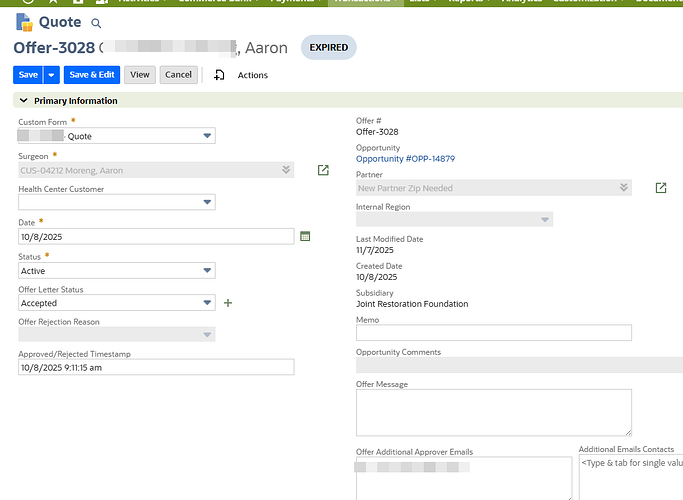The image size is (683, 500).
Task: Open Surgeon record via external link icon
Action: 323,171
